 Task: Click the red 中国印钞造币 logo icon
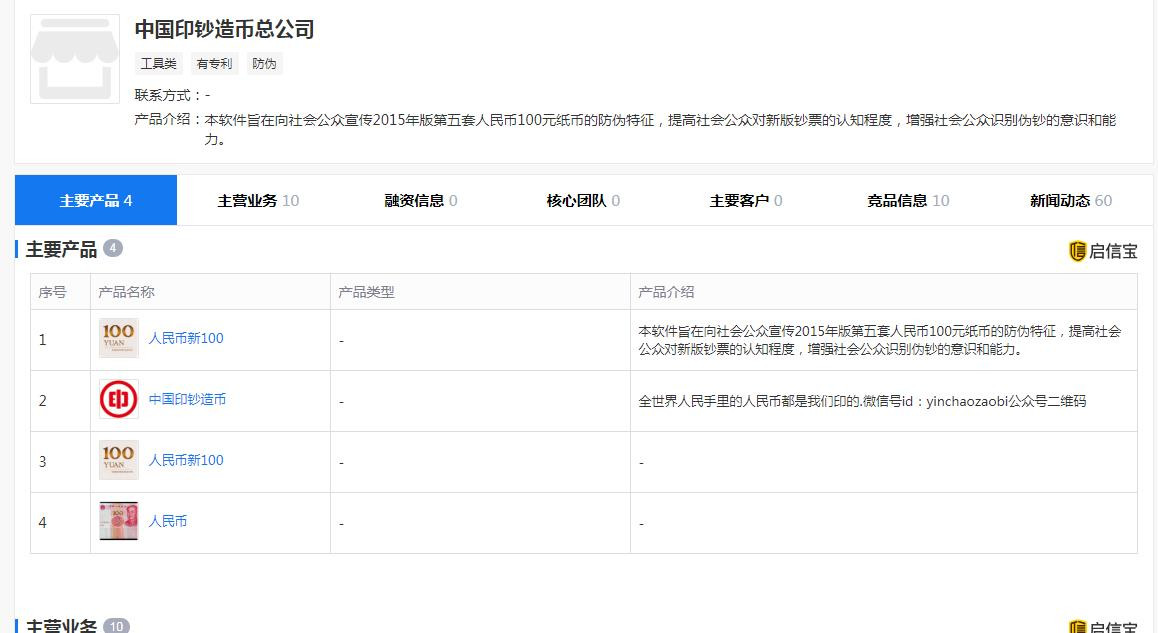119,400
